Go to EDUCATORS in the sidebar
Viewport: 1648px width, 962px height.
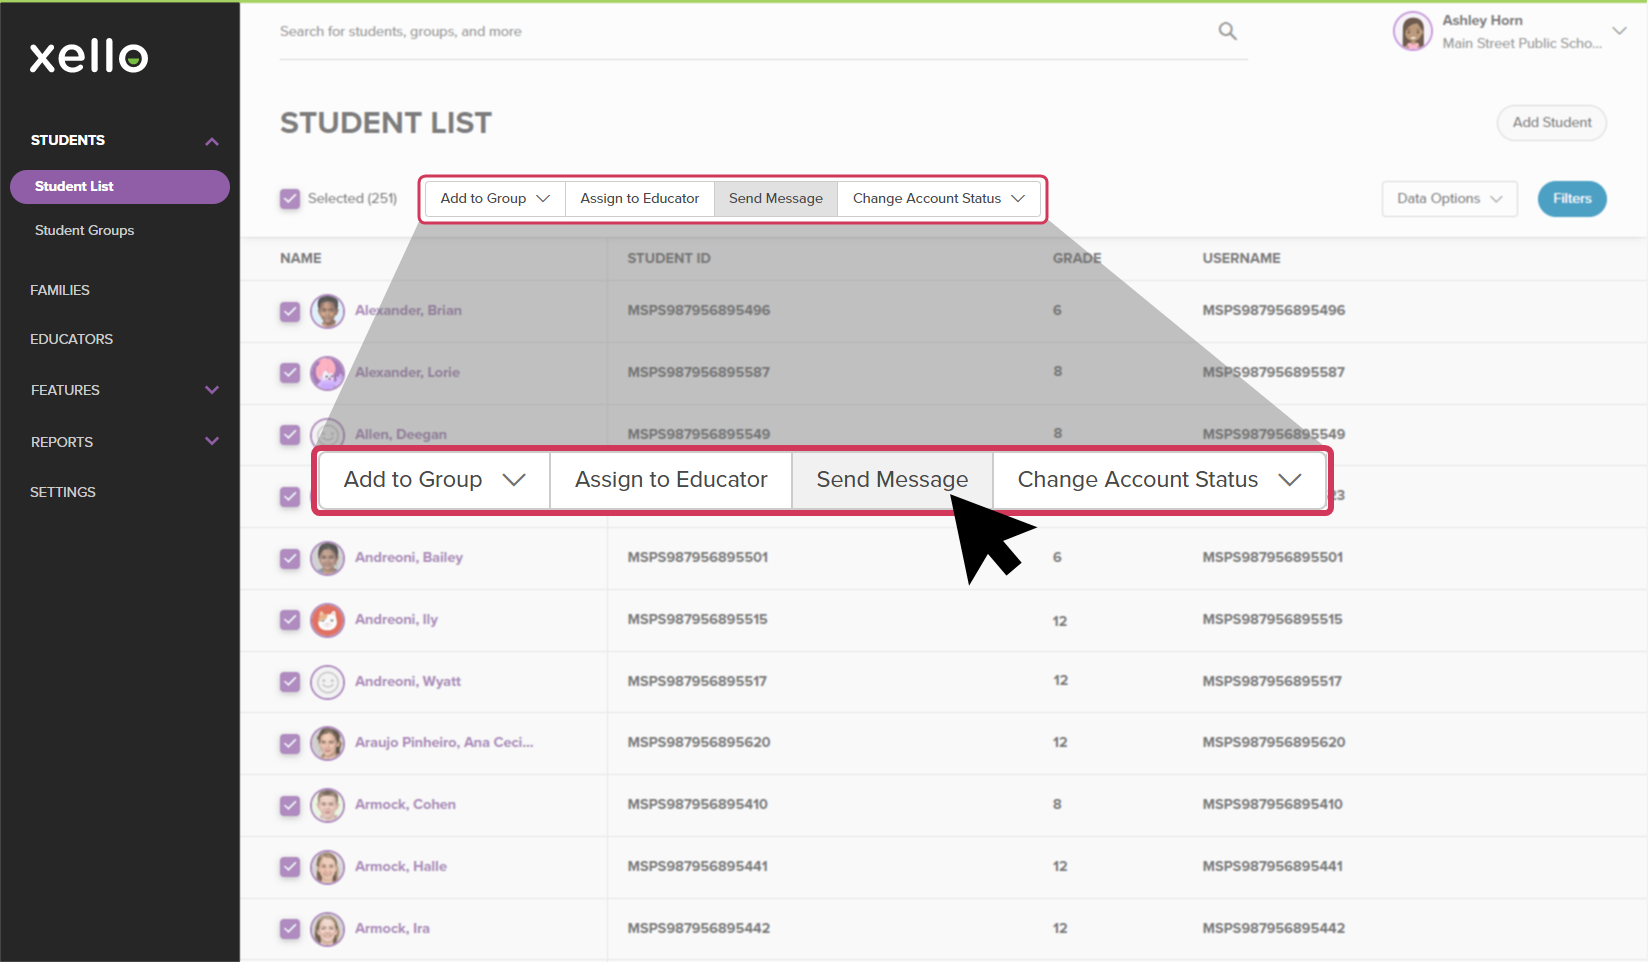click(71, 339)
